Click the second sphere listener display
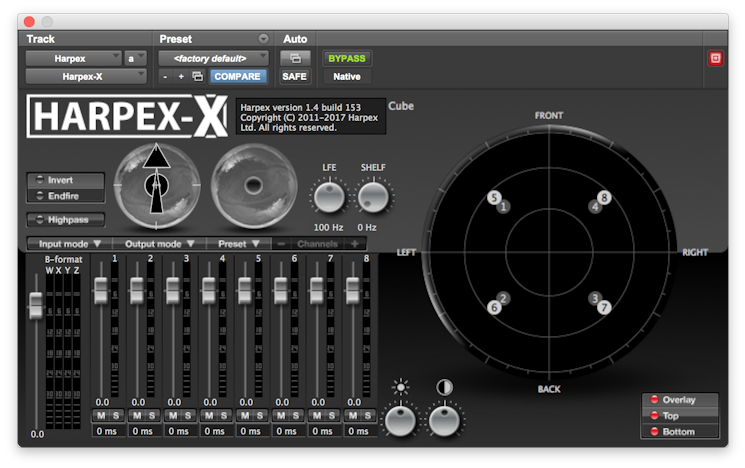This screenshot has height=468, width=745. (254, 185)
